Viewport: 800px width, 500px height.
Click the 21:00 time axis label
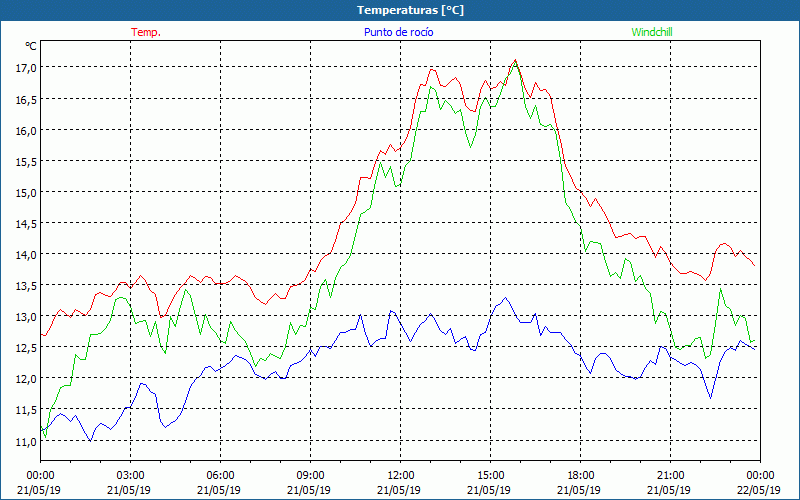coord(670,476)
